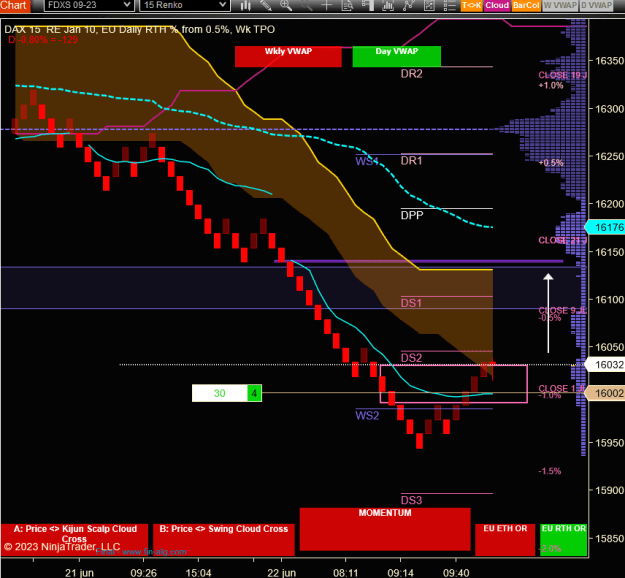Click the cyan 16176 price marker
The height and width of the screenshot is (578, 625).
click(x=606, y=228)
